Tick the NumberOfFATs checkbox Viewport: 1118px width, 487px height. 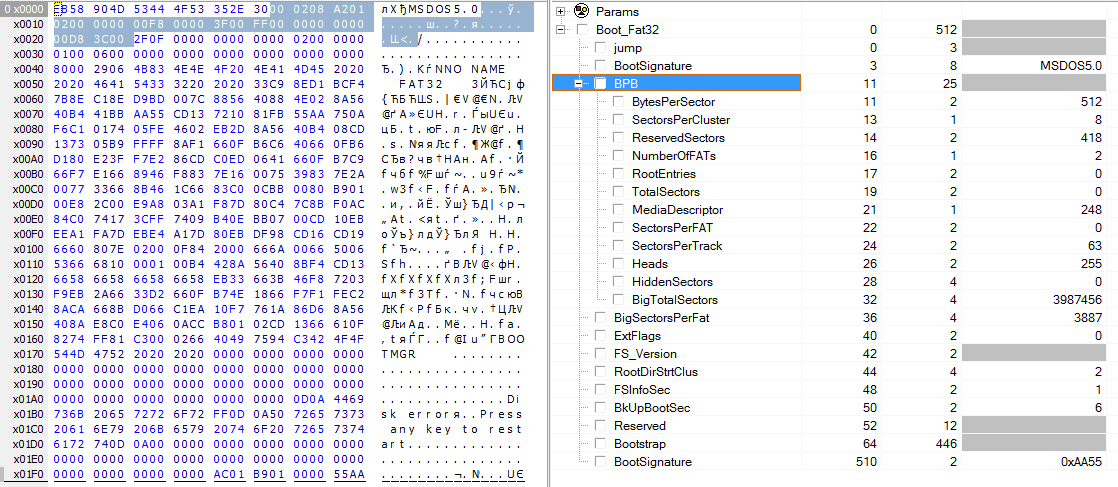[x=617, y=155]
